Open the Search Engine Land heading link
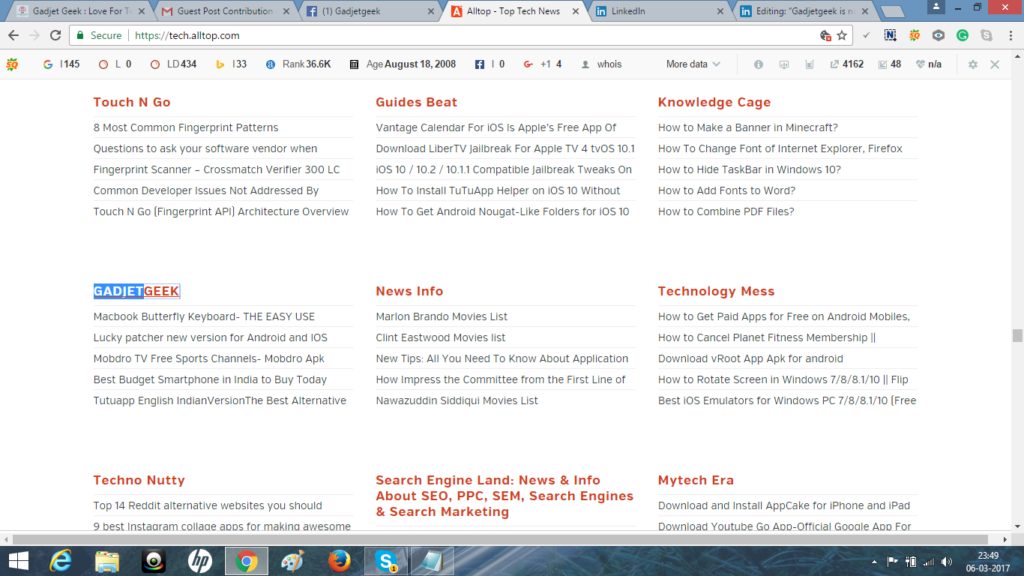The image size is (1024, 576). tap(505, 496)
